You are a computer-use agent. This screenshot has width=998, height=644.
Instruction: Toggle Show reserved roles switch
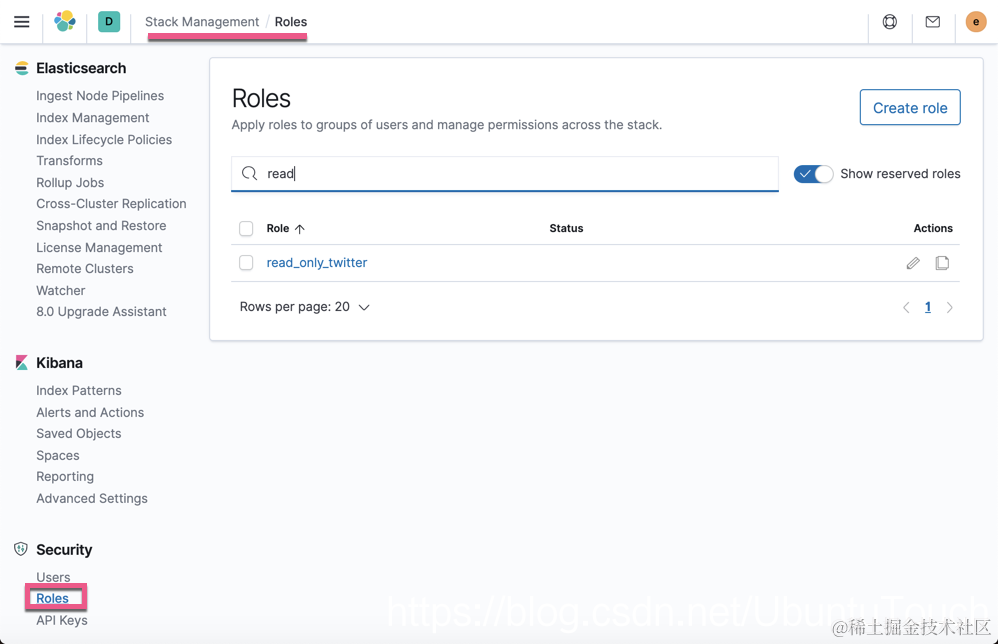click(x=813, y=174)
